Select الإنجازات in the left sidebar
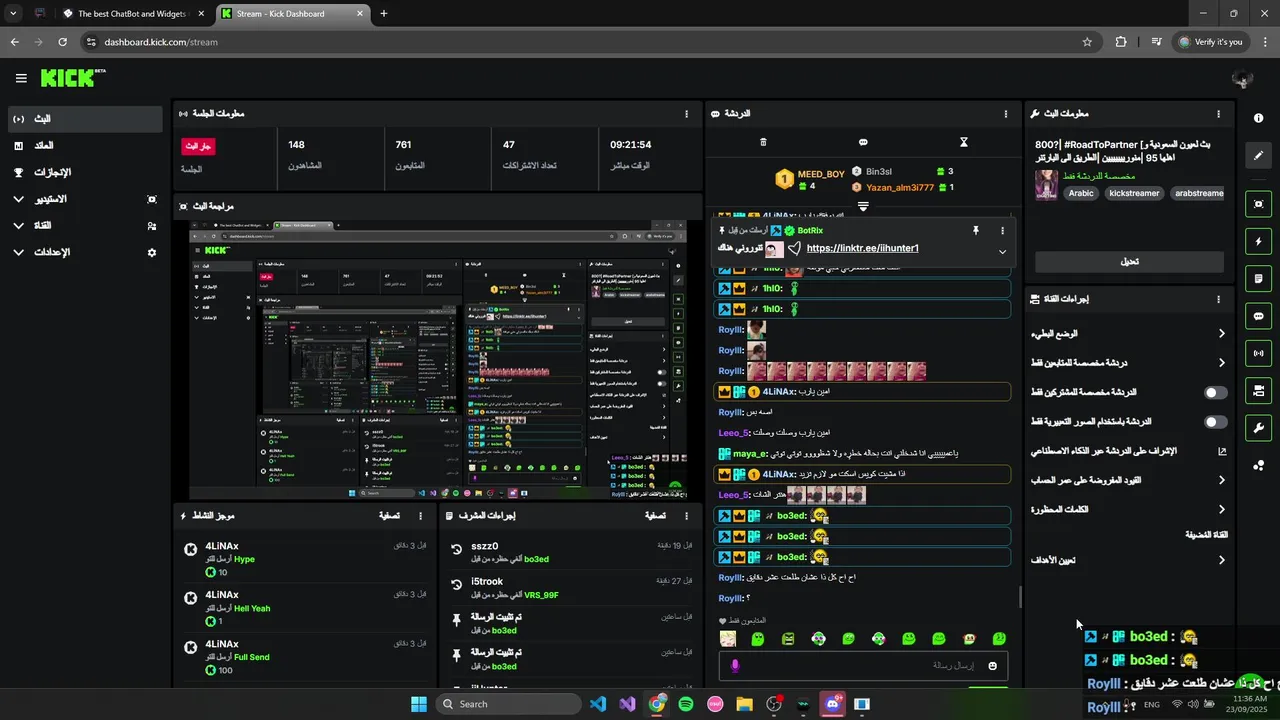The image size is (1280, 720). pos(84,172)
